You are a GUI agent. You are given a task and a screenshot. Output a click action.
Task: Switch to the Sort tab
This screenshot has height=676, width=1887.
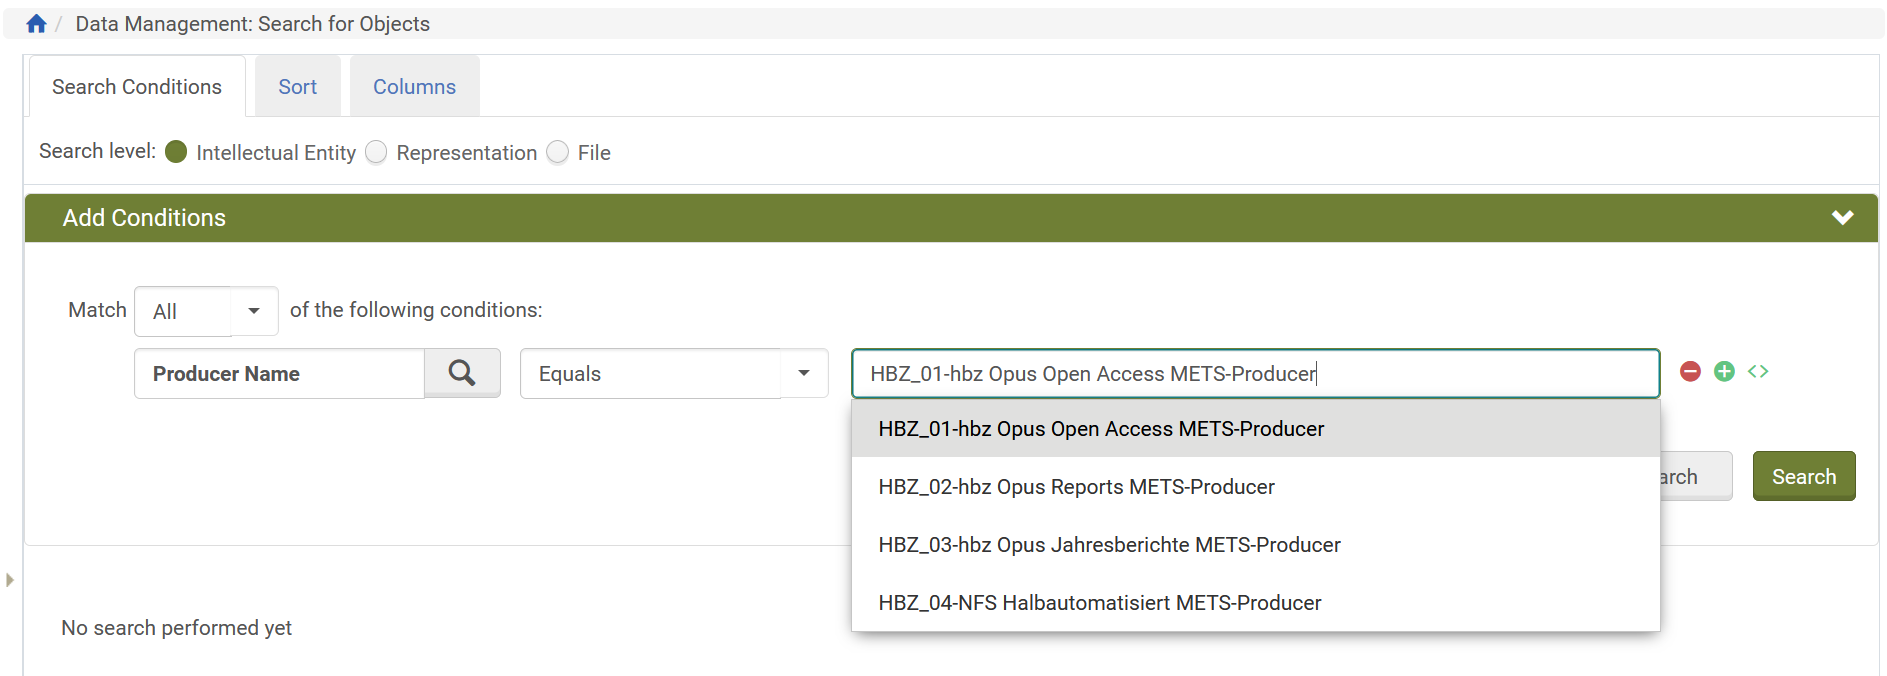point(297,87)
